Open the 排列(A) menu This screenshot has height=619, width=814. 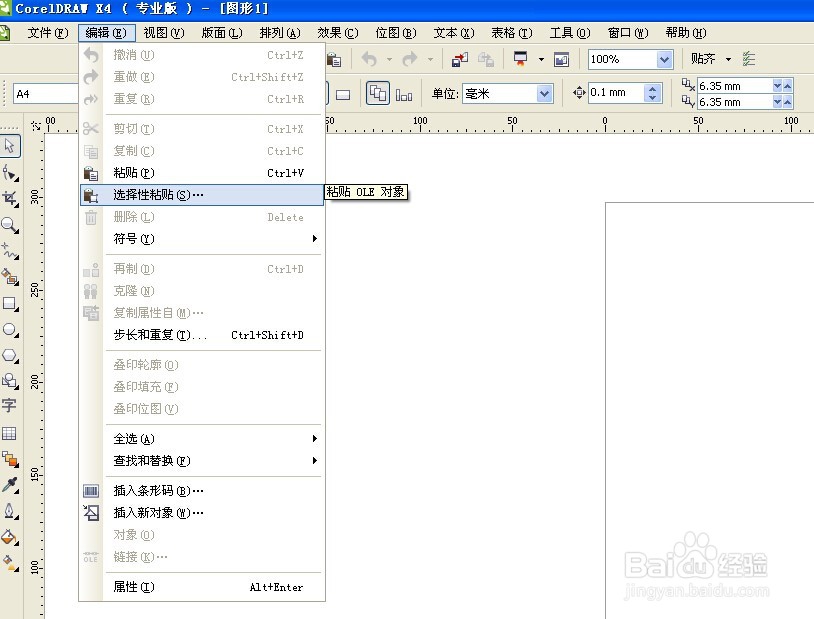(x=280, y=33)
